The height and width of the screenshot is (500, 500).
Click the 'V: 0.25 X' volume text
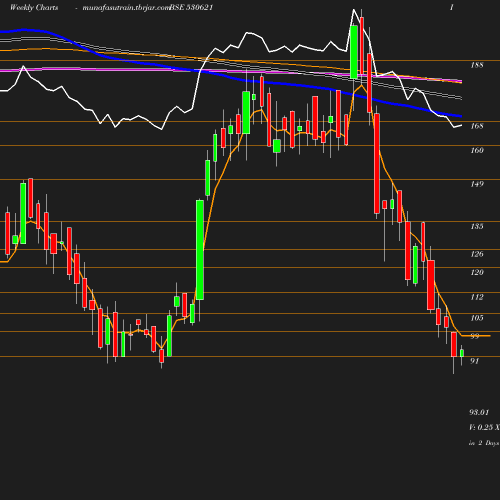coord(484,427)
